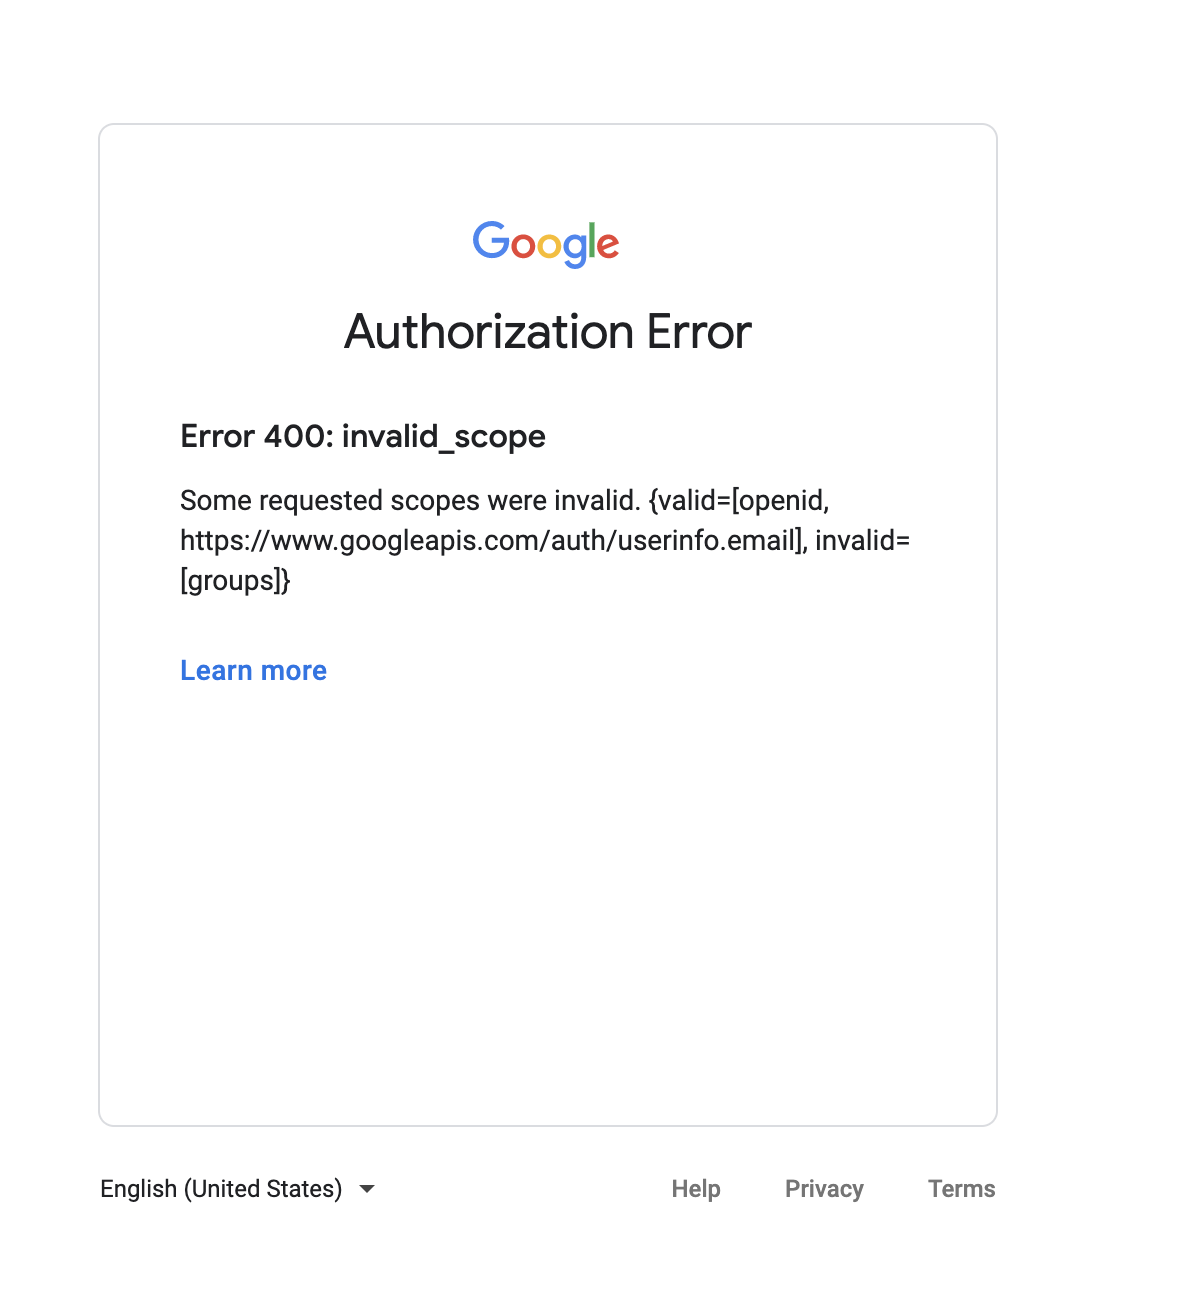Click the yellow 'o' in the Google logo

pyautogui.click(x=551, y=248)
